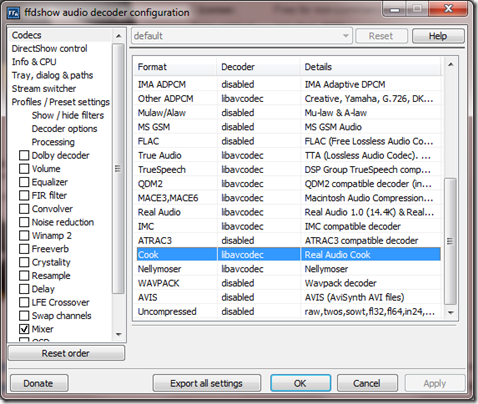Enable the Dolby decoder checkbox
Viewport: 478px width, 404px height.
pos(24,155)
